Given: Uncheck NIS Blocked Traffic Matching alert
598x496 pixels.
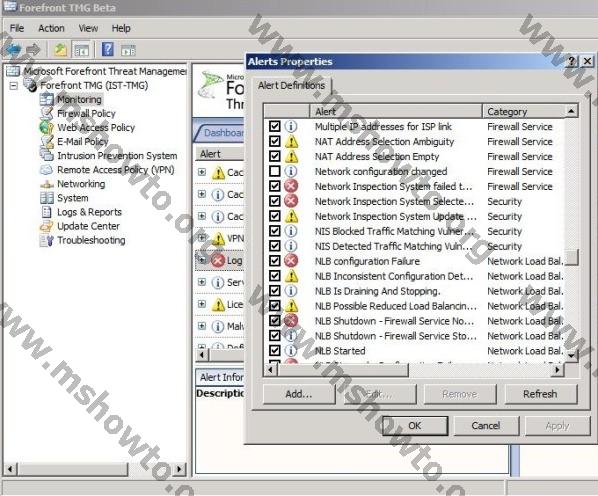Looking at the screenshot, I should [275, 231].
